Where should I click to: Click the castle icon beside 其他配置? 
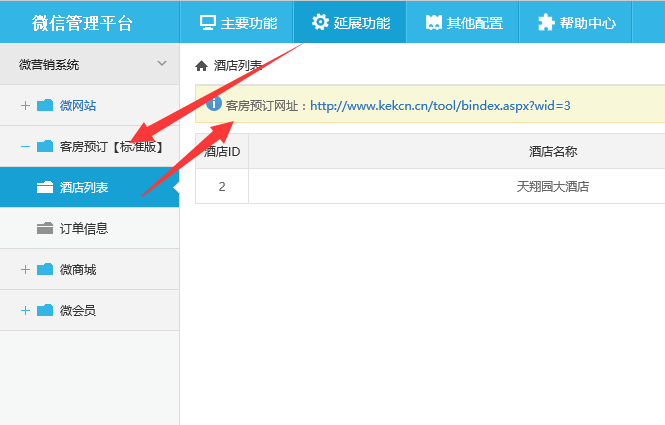click(433, 22)
